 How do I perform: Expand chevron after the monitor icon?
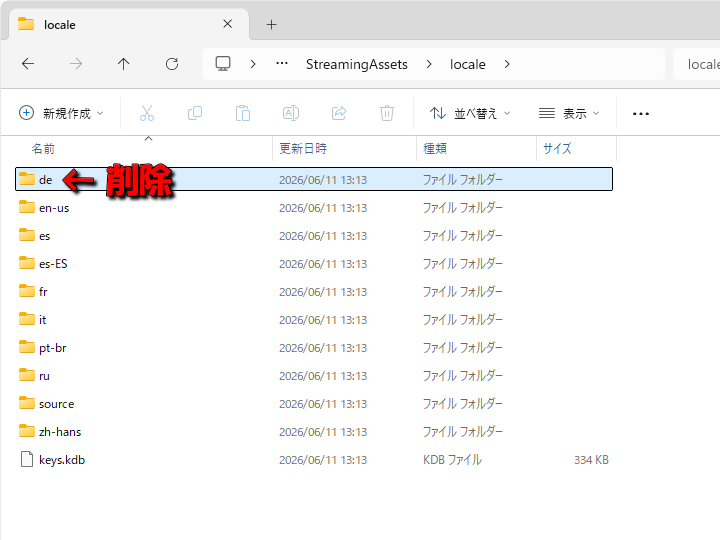(x=253, y=64)
